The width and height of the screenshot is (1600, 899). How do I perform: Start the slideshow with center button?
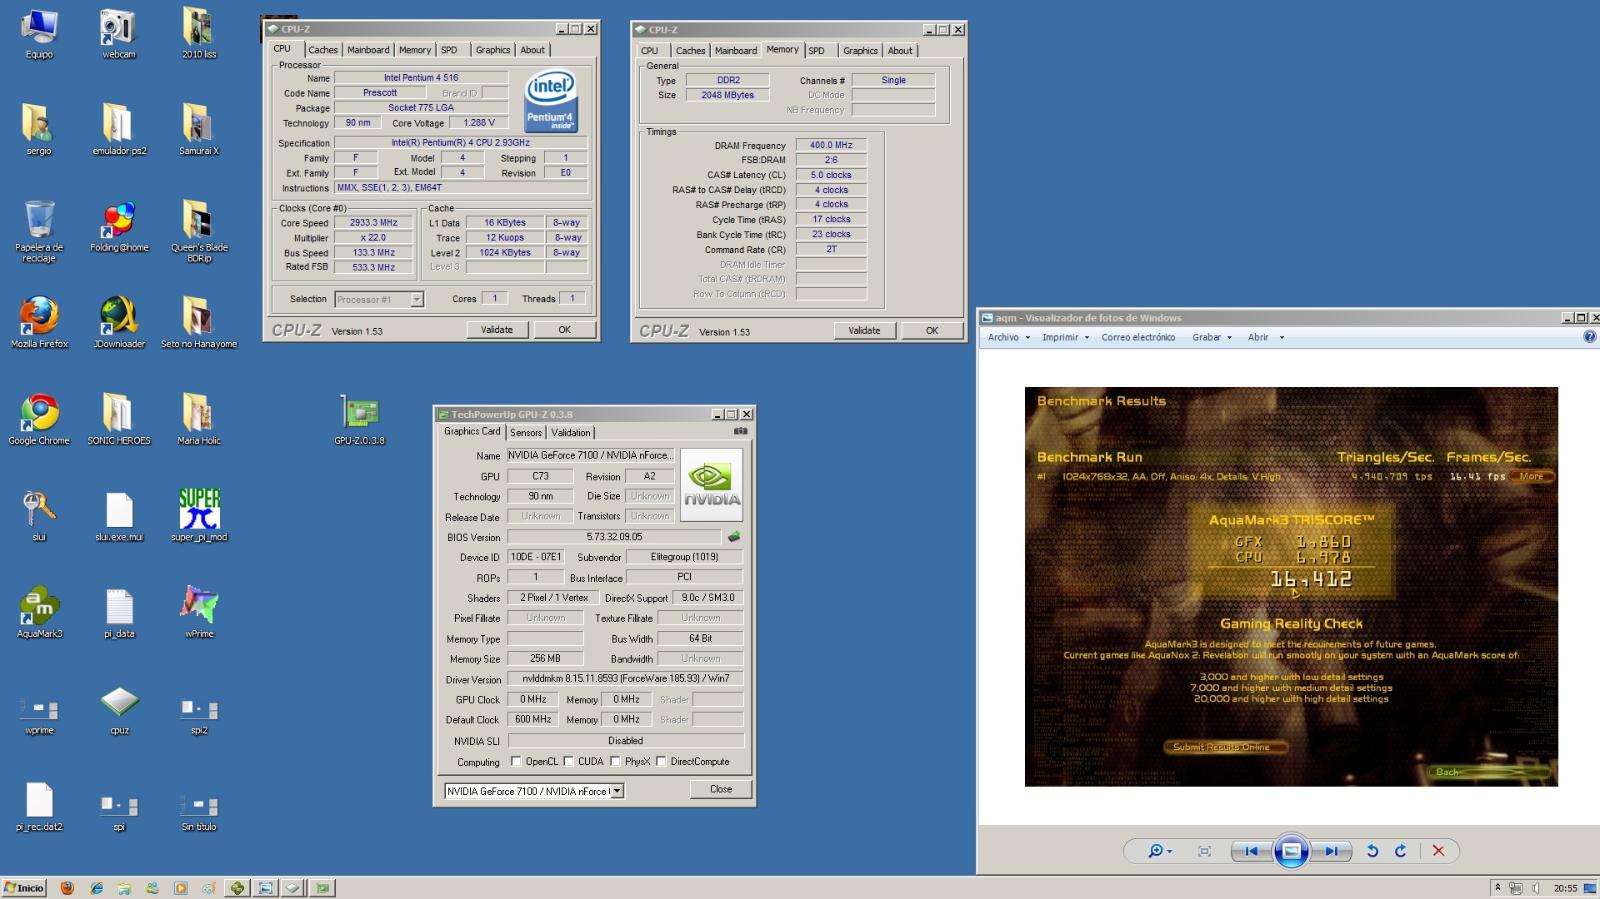tap(1291, 851)
